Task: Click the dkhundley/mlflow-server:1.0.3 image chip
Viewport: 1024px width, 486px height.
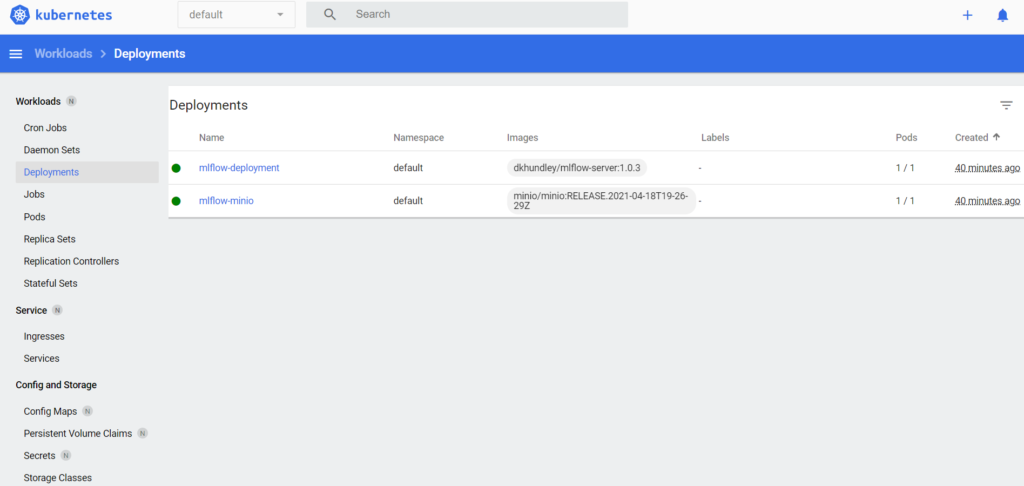Action: (x=577, y=168)
